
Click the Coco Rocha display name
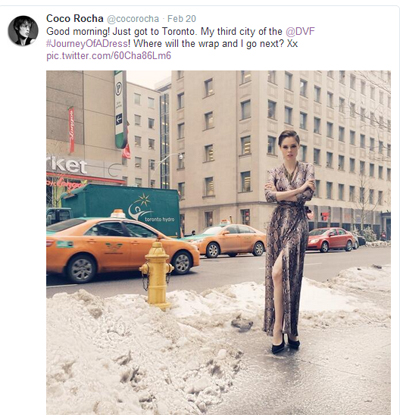75,19
